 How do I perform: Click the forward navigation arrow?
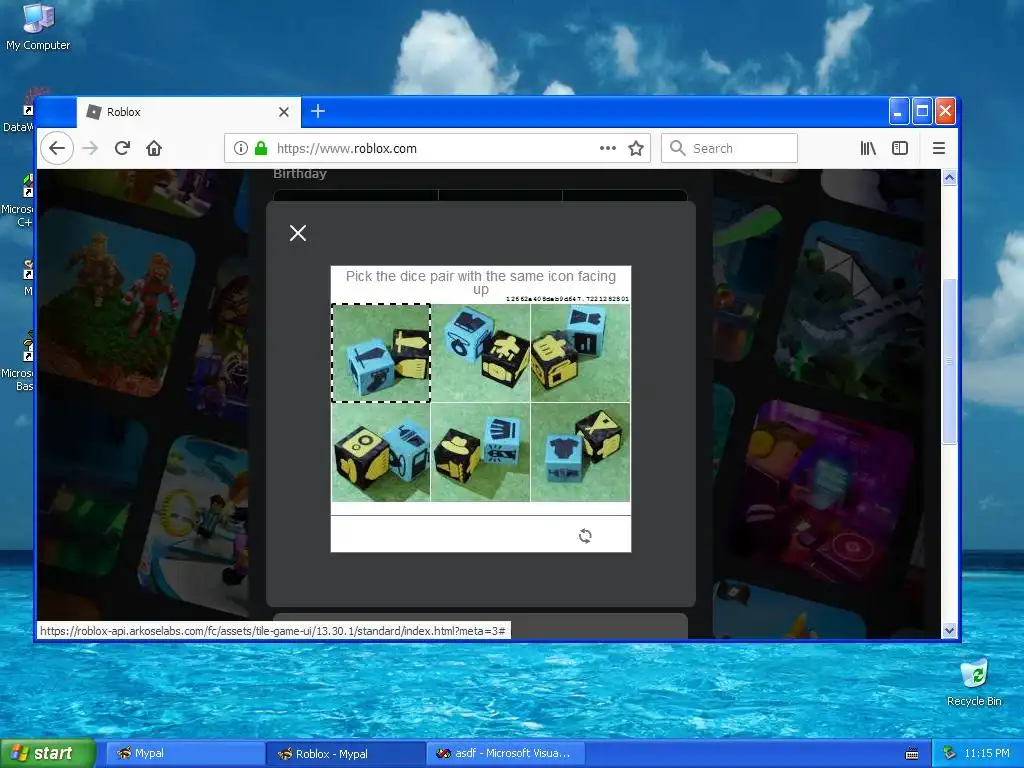coord(90,148)
